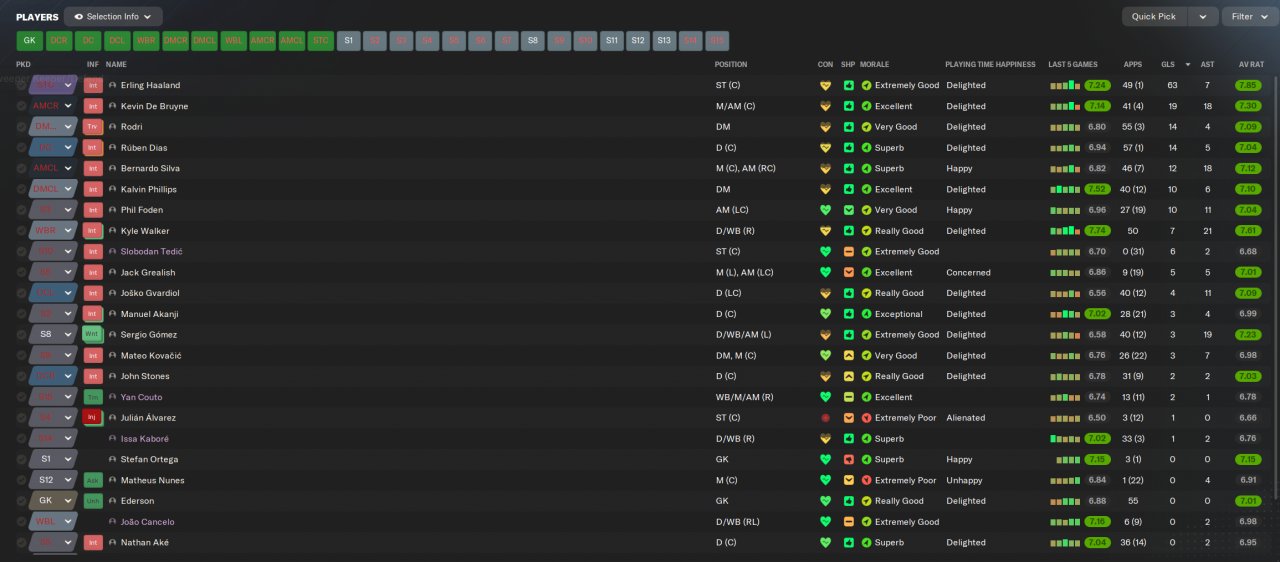Click Stefan Ortega's red sharpness icon
The image size is (1280, 562).
pyautogui.click(x=848, y=460)
